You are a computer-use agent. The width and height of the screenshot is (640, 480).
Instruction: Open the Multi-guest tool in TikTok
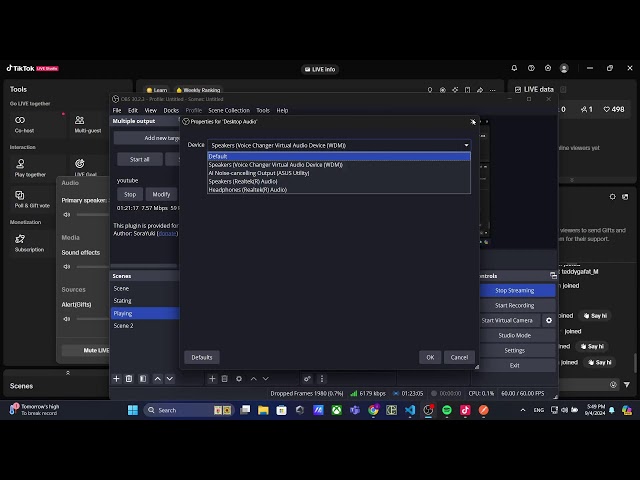[x=87, y=124]
